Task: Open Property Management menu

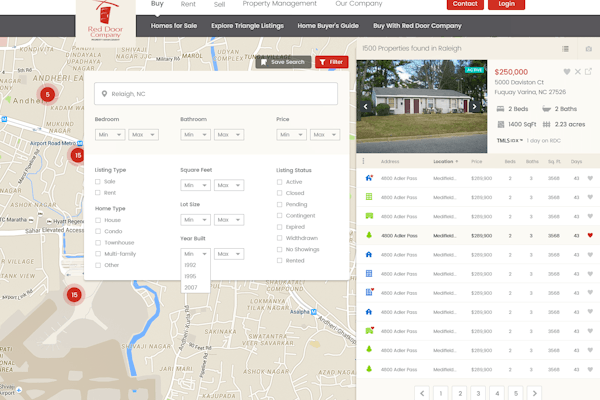Action: point(279,4)
